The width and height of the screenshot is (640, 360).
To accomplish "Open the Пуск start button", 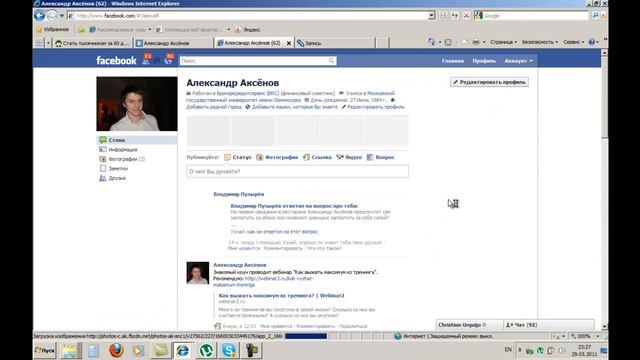I will click(44, 350).
